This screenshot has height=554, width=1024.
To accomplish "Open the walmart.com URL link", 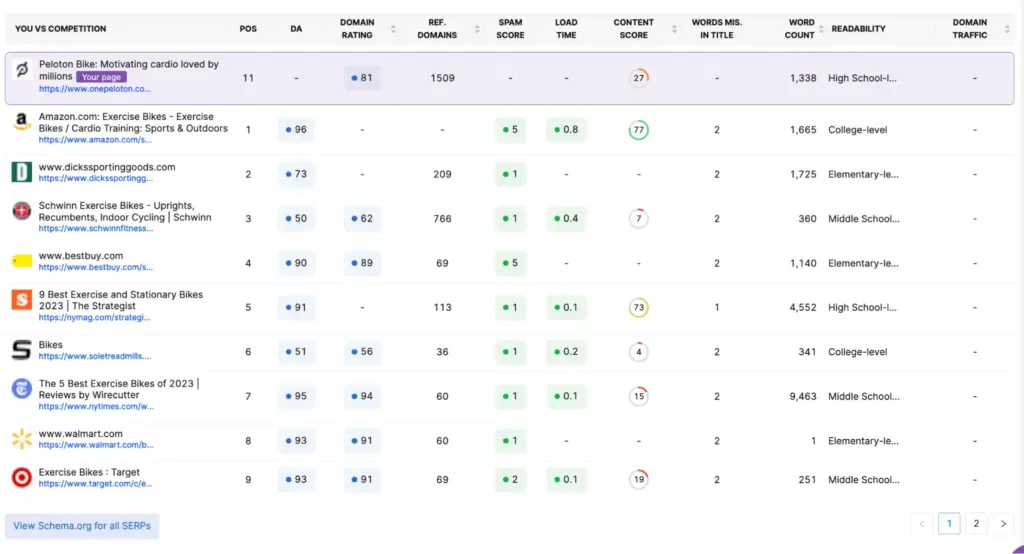I will (96, 445).
